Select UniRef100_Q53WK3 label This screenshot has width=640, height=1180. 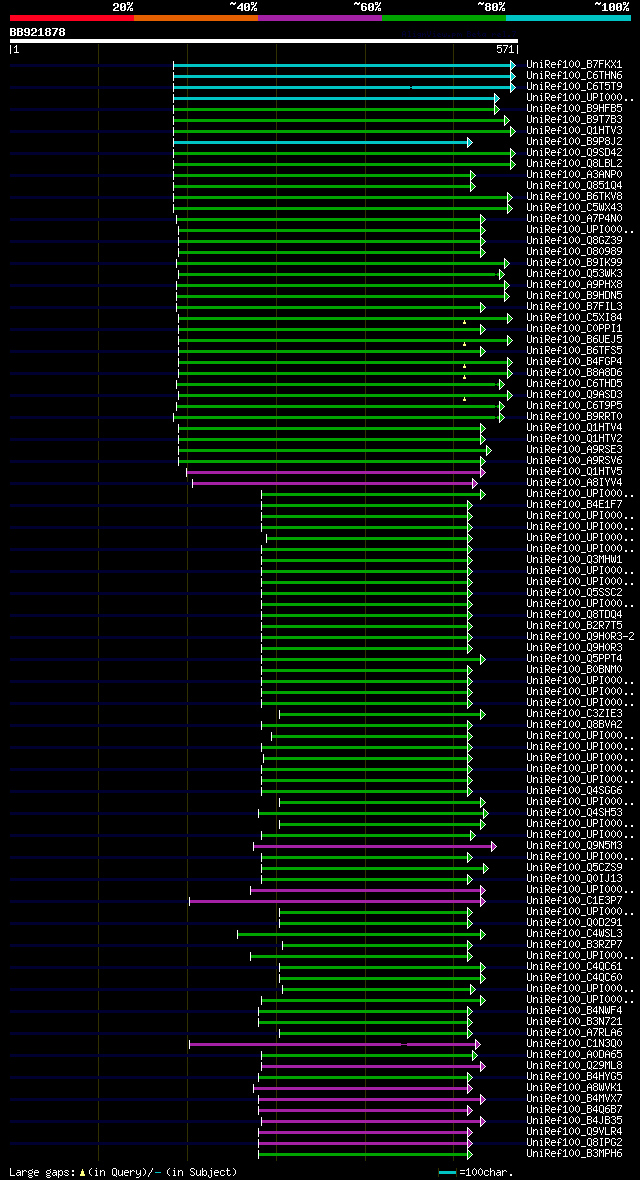[x=574, y=274]
